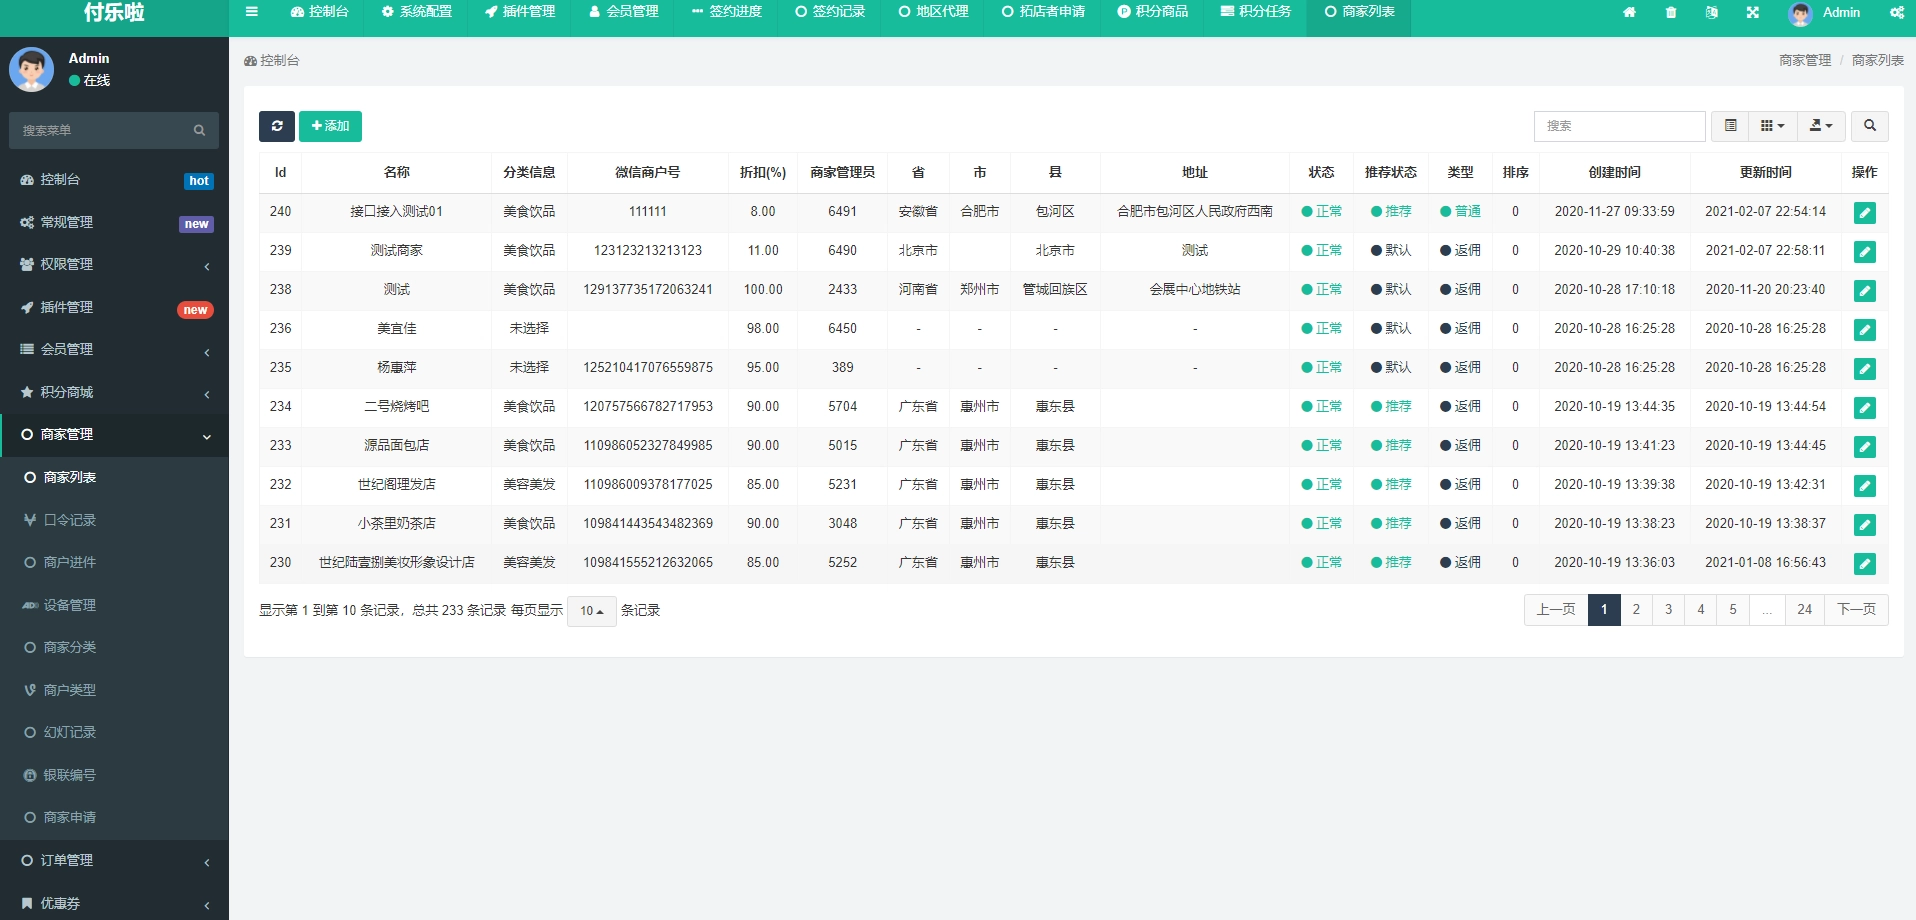This screenshot has height=920, width=1916.
Task: Edit merchant 测试商家 using its pencil icon
Action: click(x=1864, y=252)
